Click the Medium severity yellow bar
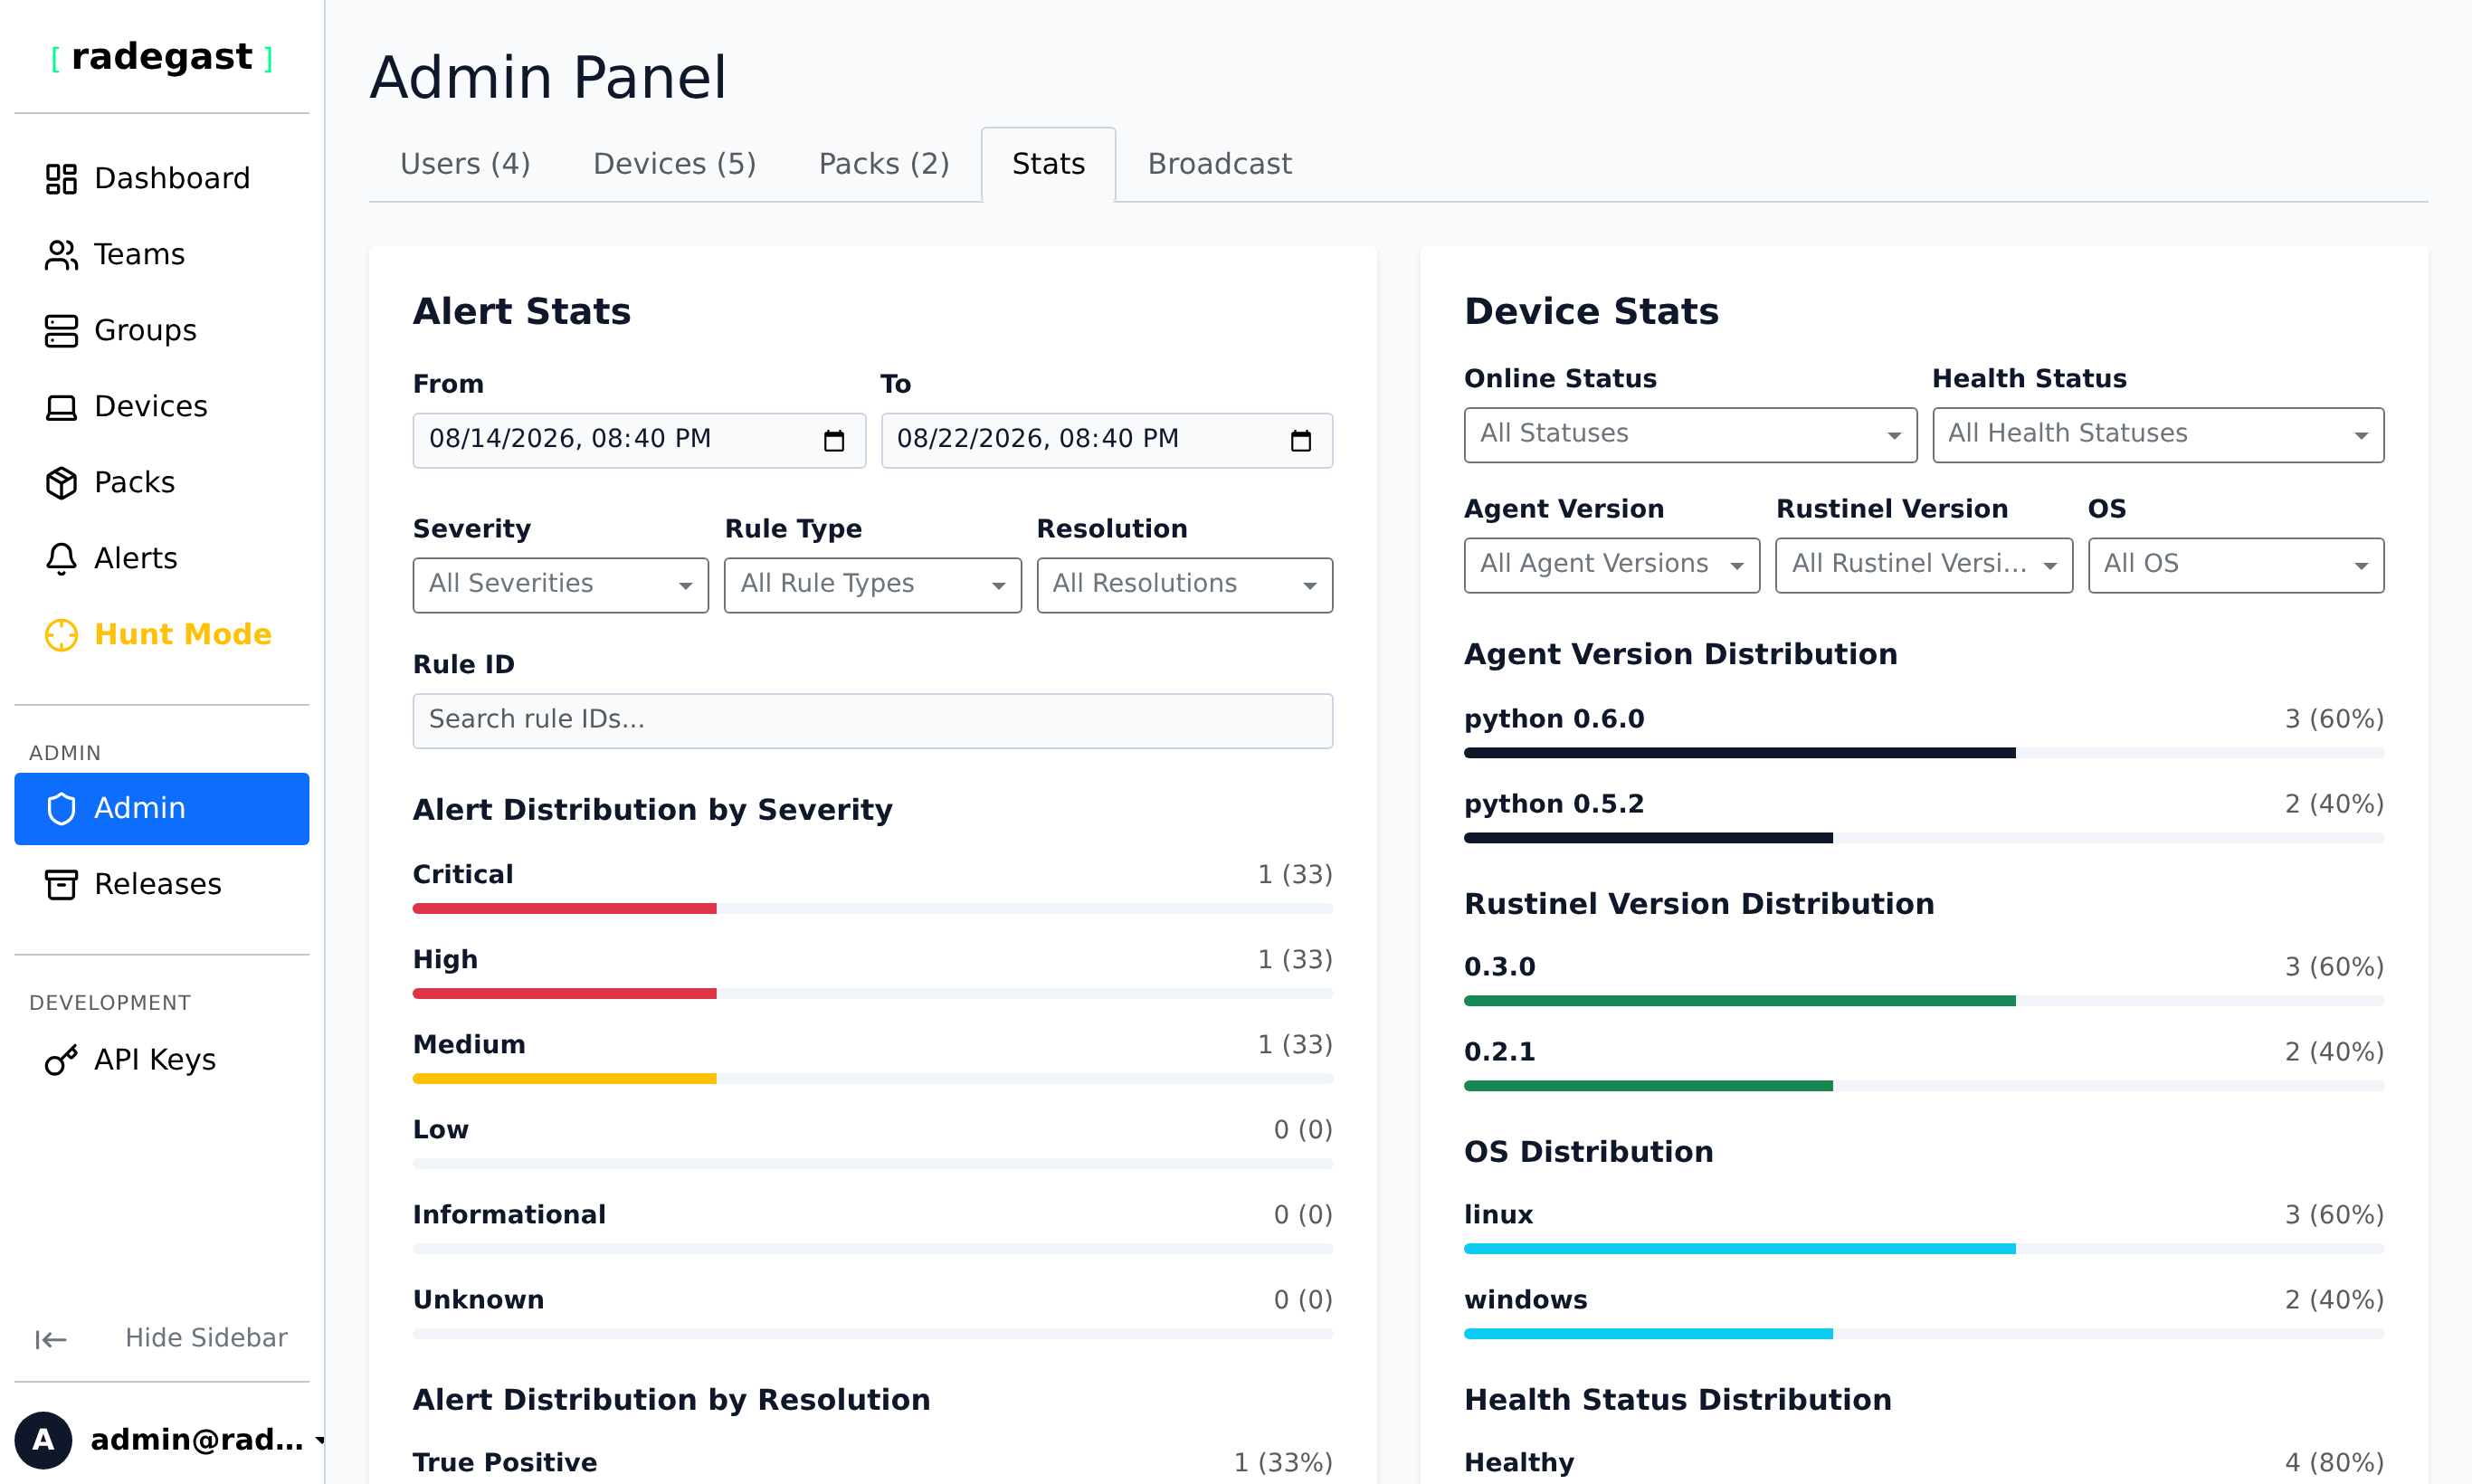The image size is (2472, 1484). click(565, 1079)
